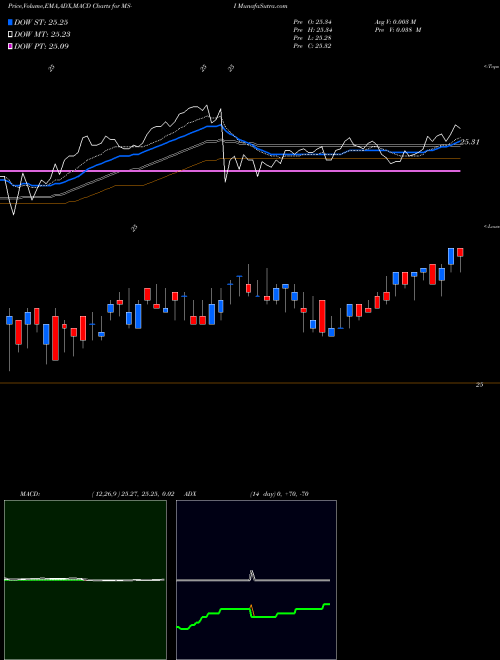The image size is (500, 660).
Task: Click the 'MACD:' panel label
Action: pyautogui.click(x=30, y=494)
